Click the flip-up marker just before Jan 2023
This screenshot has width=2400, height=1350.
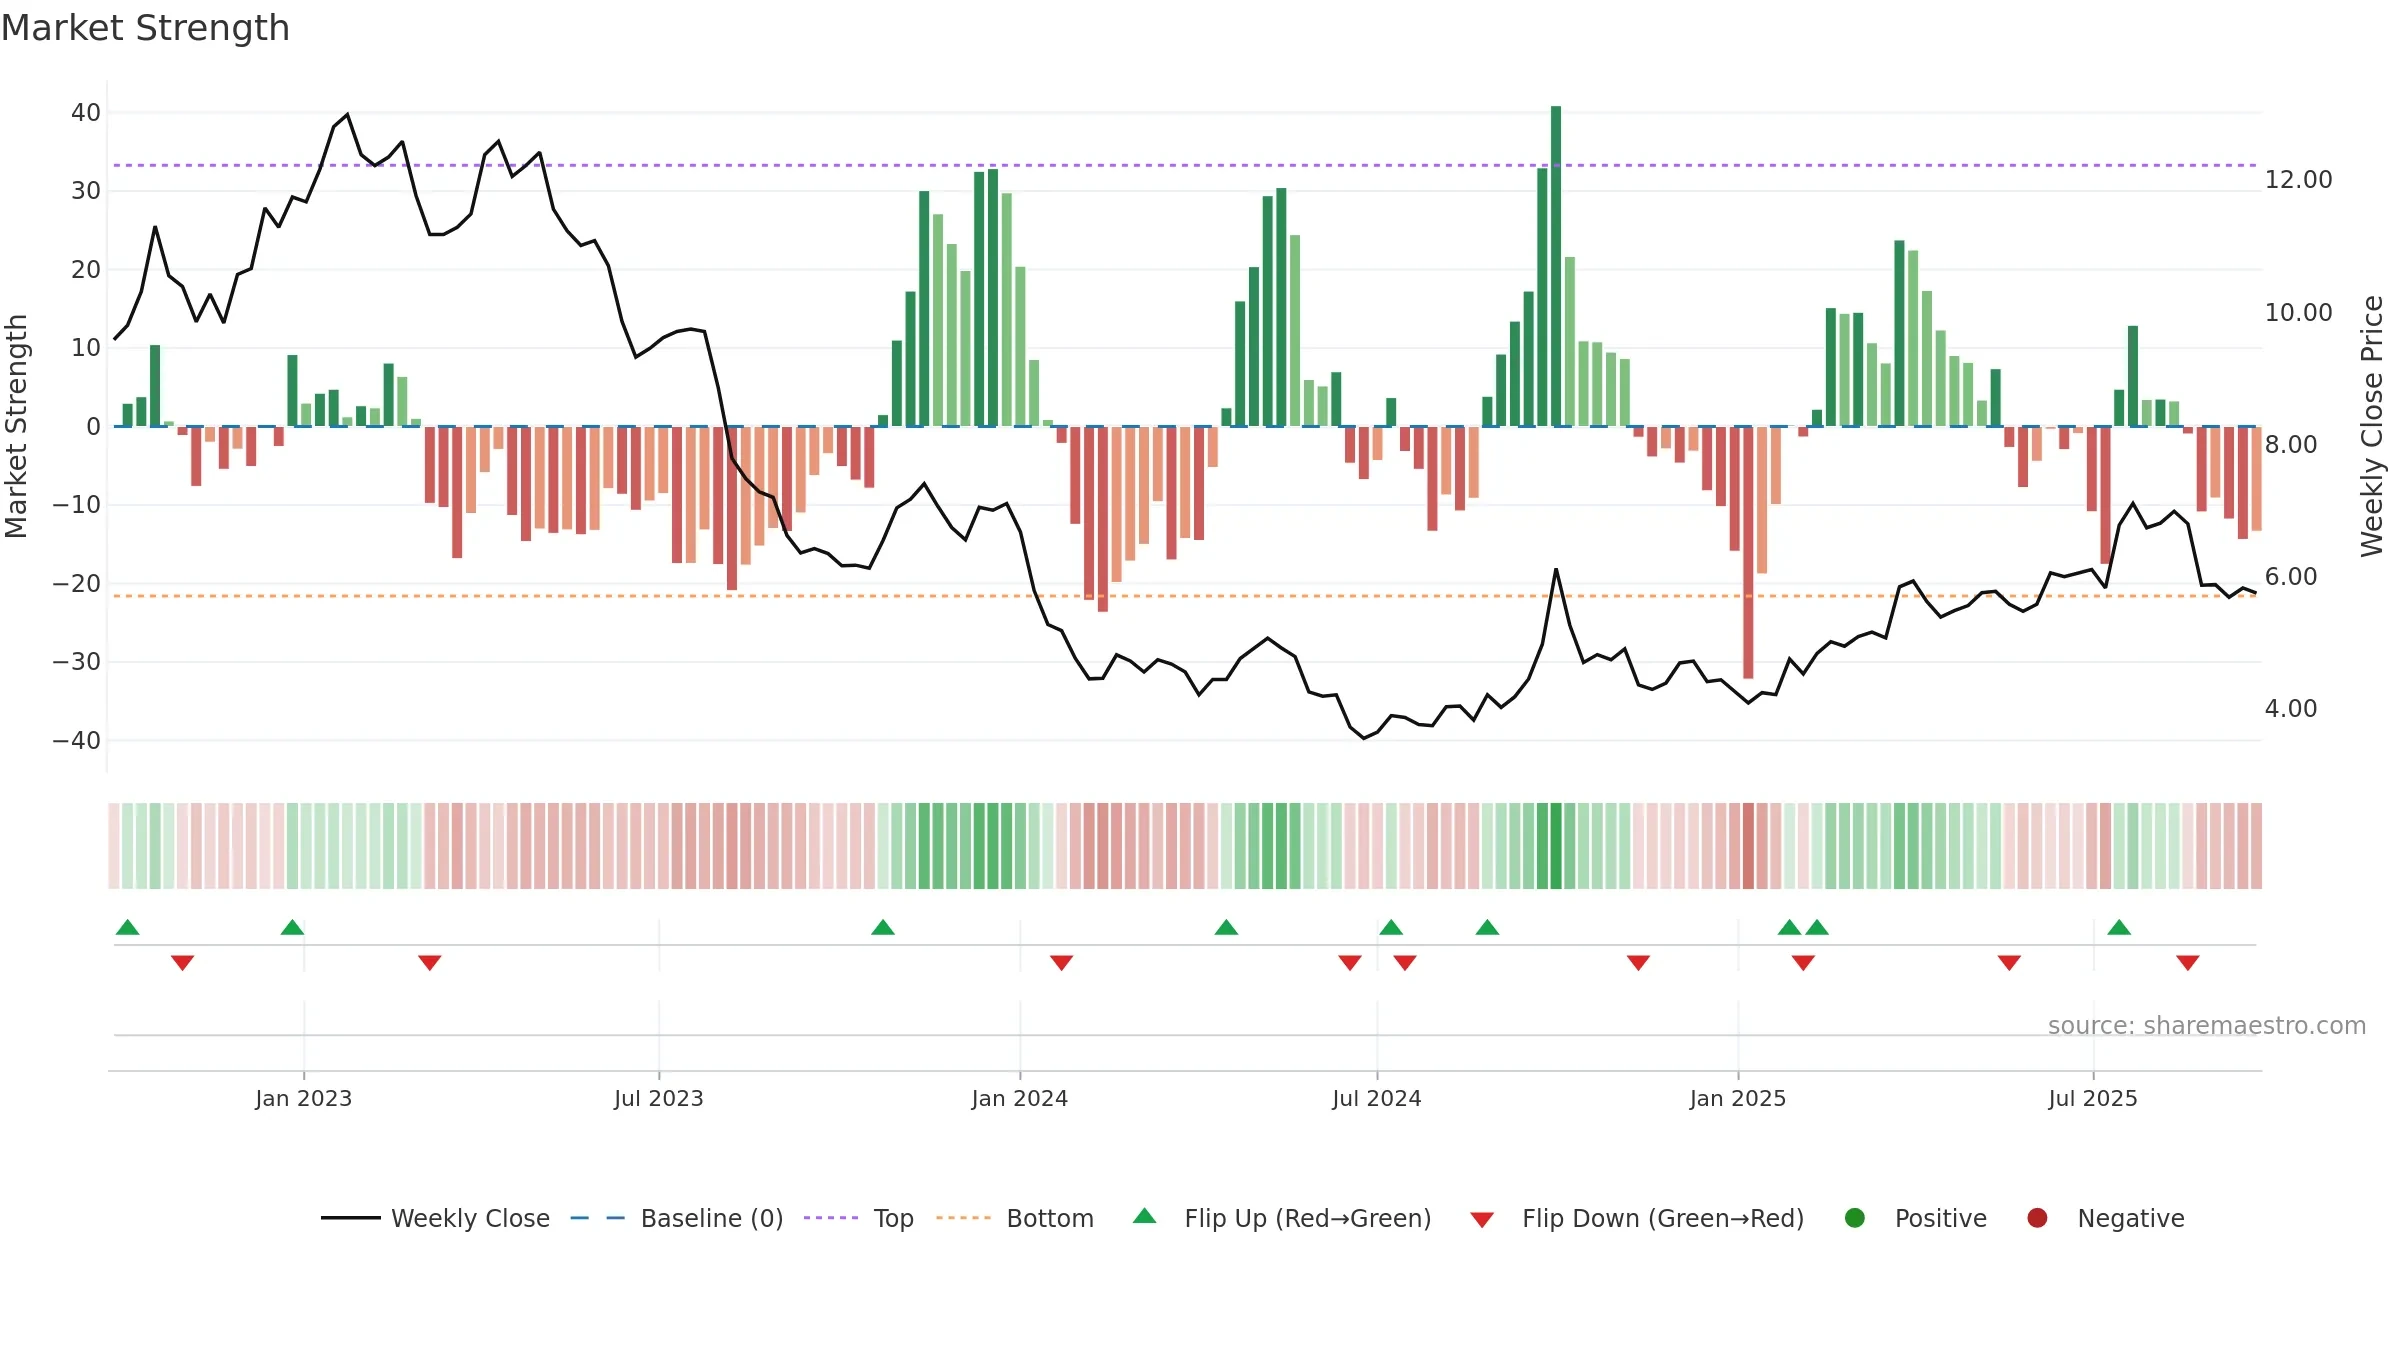click(292, 927)
